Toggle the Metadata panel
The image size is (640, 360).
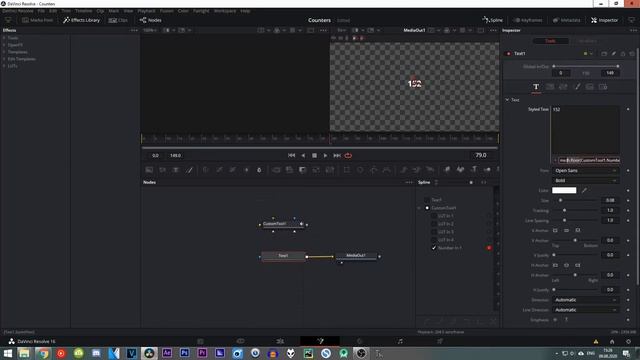pos(567,20)
